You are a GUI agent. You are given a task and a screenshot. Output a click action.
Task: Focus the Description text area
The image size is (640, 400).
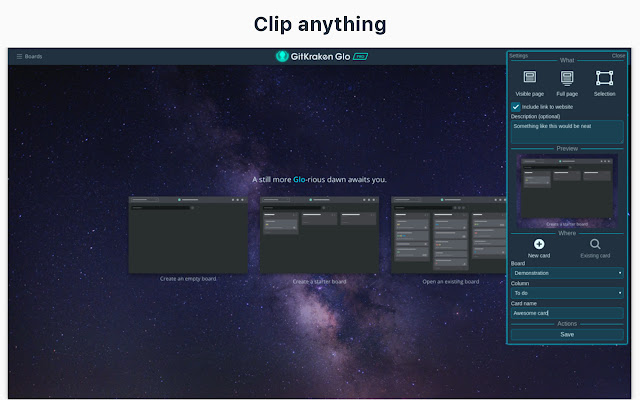[x=567, y=131]
